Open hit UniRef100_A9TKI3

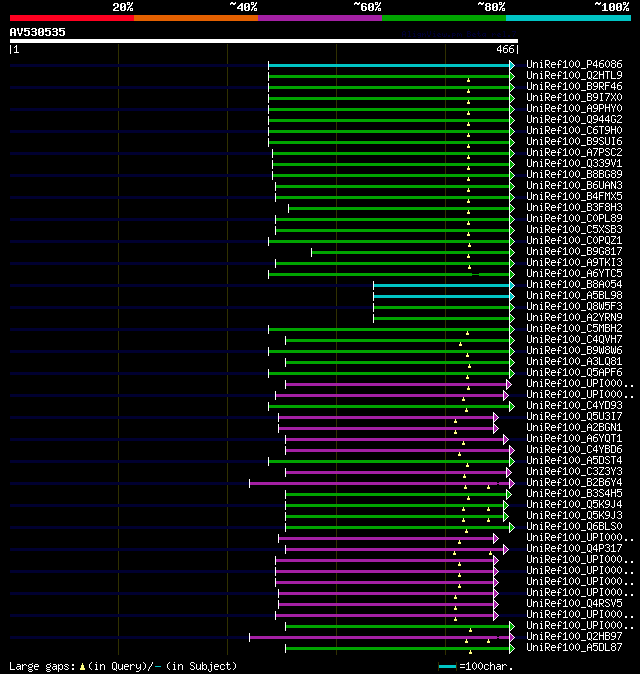[x=574, y=263]
